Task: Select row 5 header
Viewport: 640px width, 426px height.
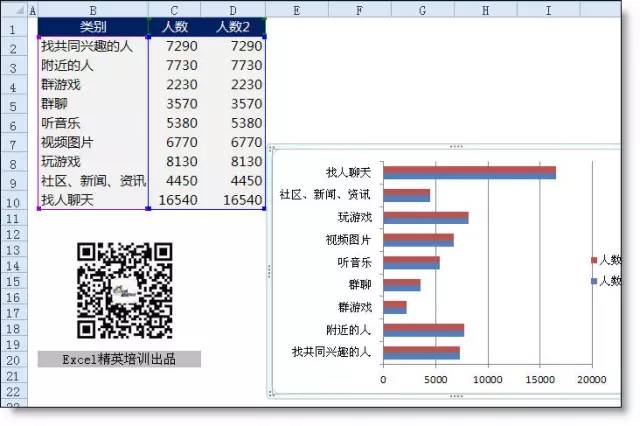Action: pos(13,106)
